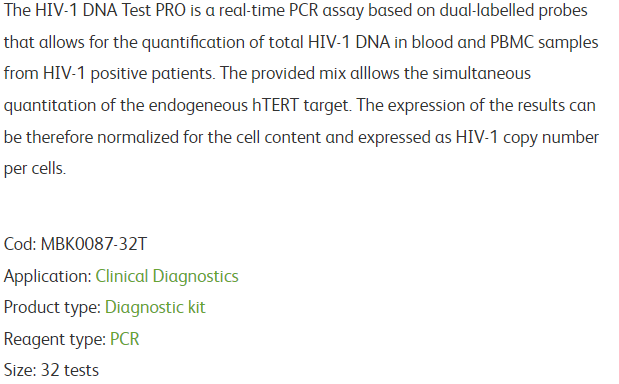Click the words 'per cells.' ending paragraph

[x=35, y=169]
